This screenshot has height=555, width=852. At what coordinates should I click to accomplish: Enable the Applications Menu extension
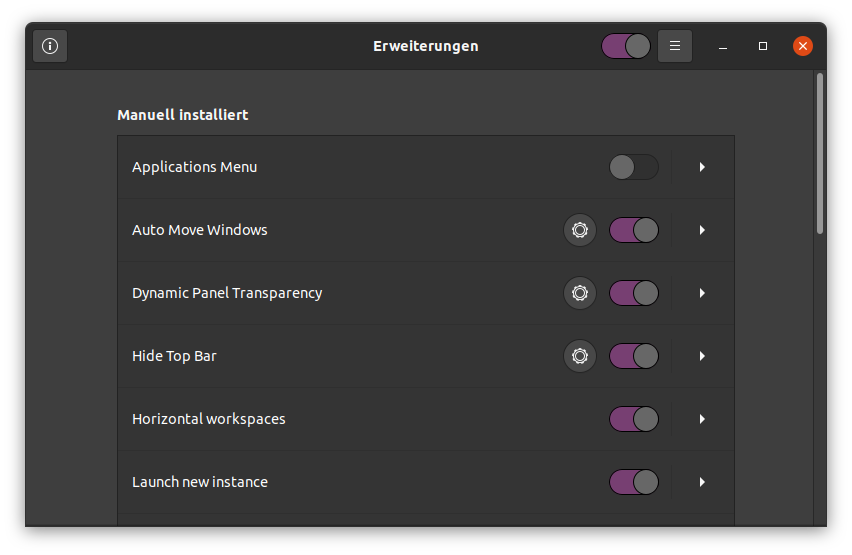(x=634, y=167)
